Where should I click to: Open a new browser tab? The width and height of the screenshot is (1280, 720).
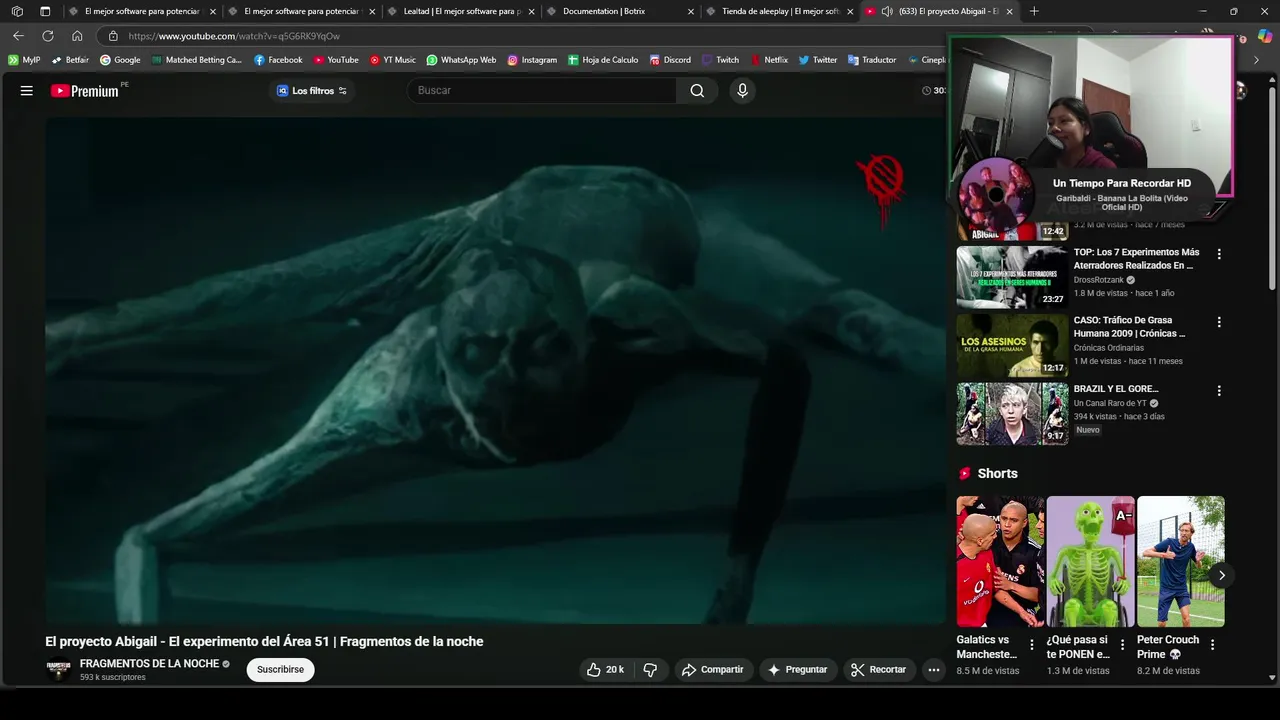click(1034, 11)
